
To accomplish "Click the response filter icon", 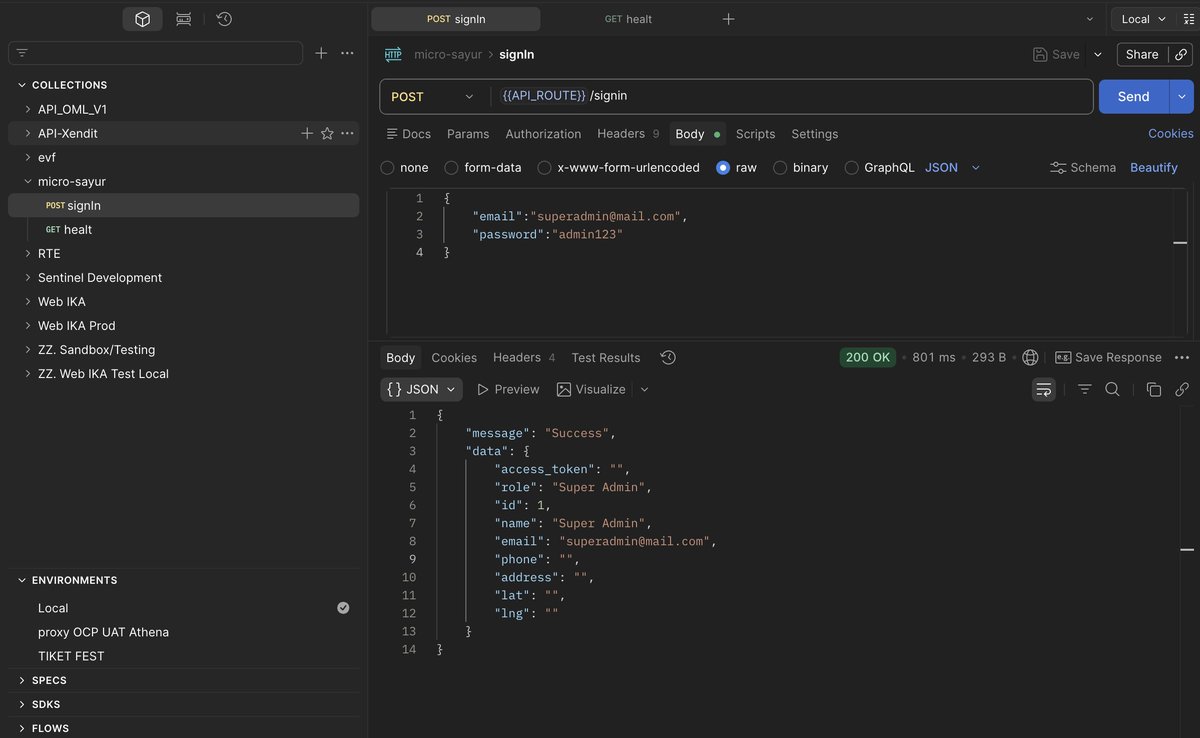I will tap(1084, 389).
